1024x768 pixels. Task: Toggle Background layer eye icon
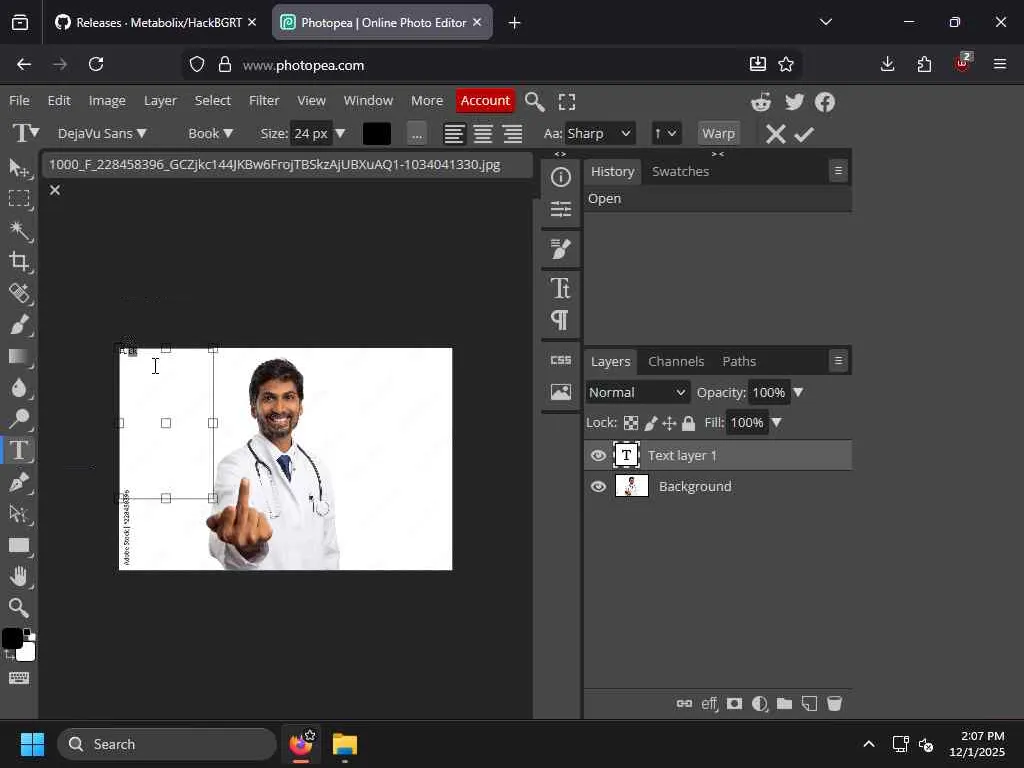coord(598,487)
